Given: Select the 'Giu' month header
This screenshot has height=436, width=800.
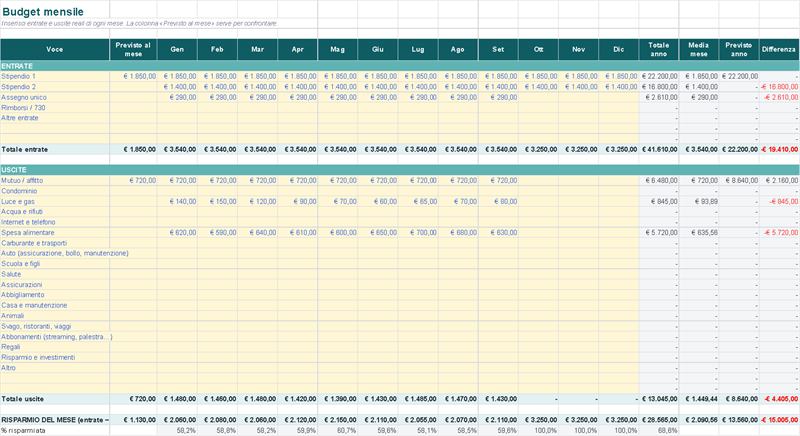Looking at the screenshot, I should click(x=378, y=49).
